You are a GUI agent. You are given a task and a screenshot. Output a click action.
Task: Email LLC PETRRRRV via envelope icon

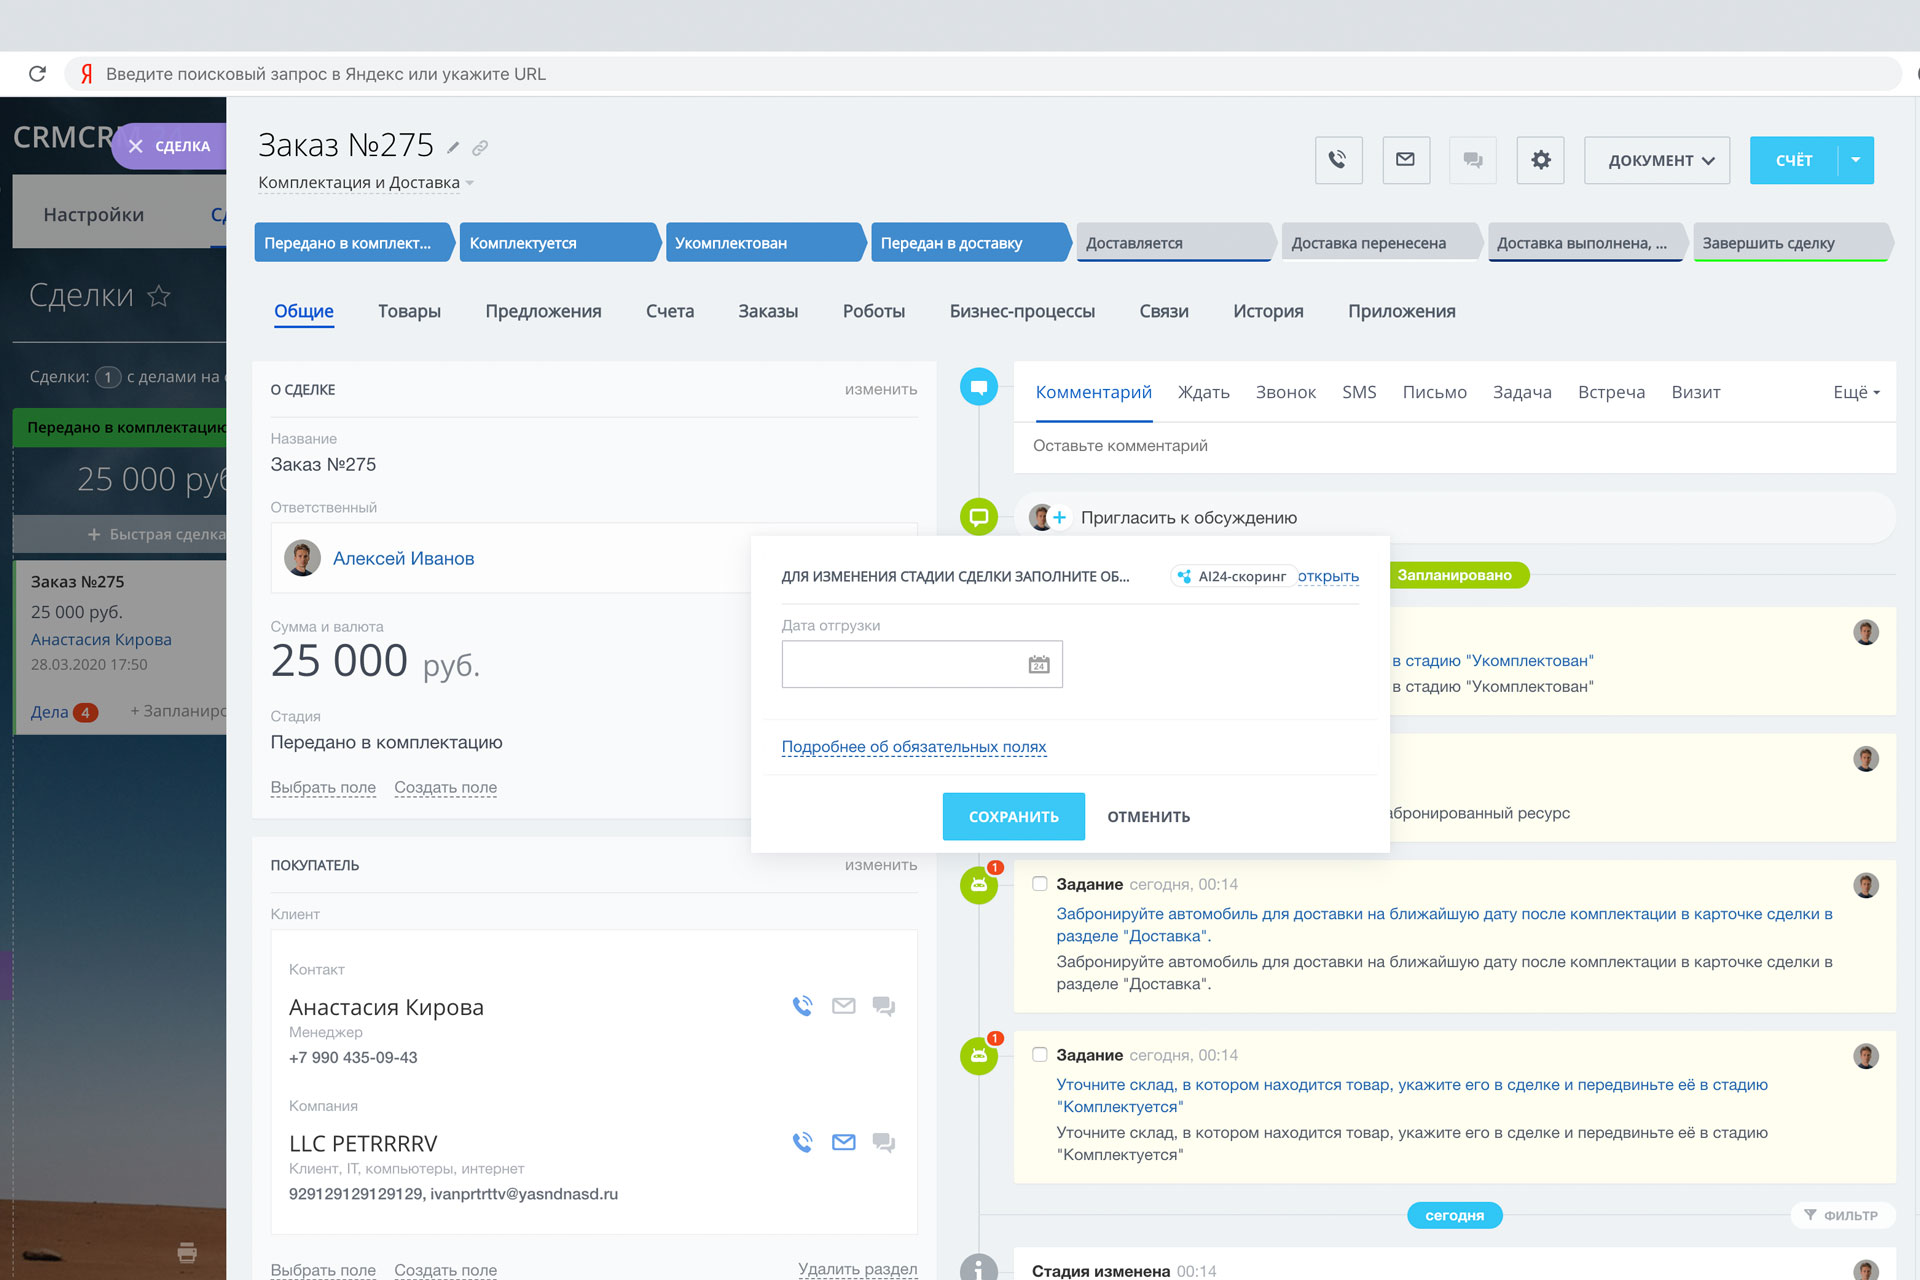point(843,1142)
